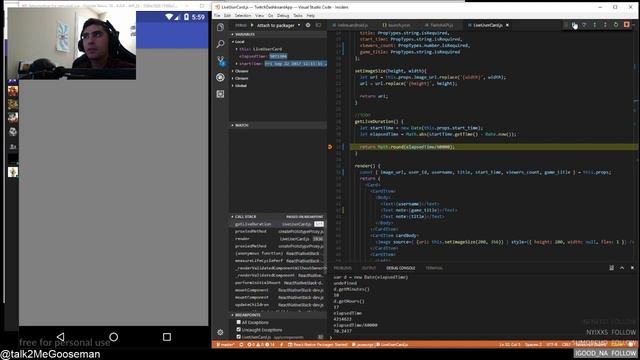Expand the Watch section
The width and height of the screenshot is (640, 360).
pyautogui.click(x=278, y=125)
